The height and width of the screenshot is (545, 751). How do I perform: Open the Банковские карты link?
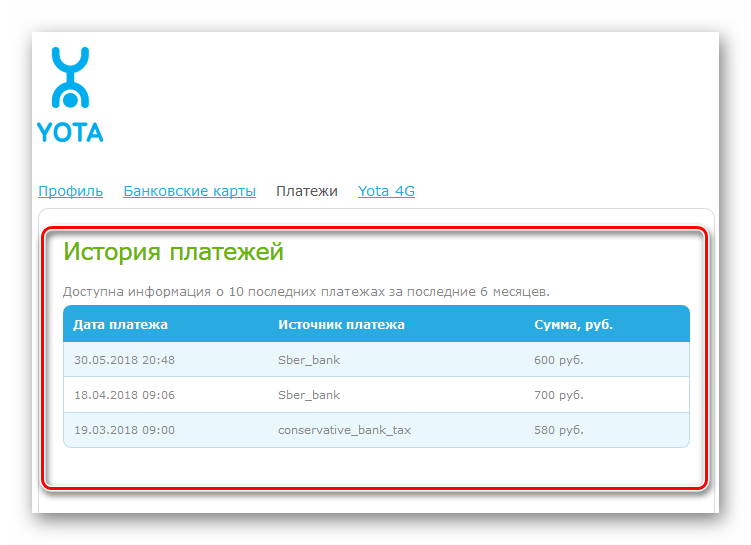click(x=189, y=191)
